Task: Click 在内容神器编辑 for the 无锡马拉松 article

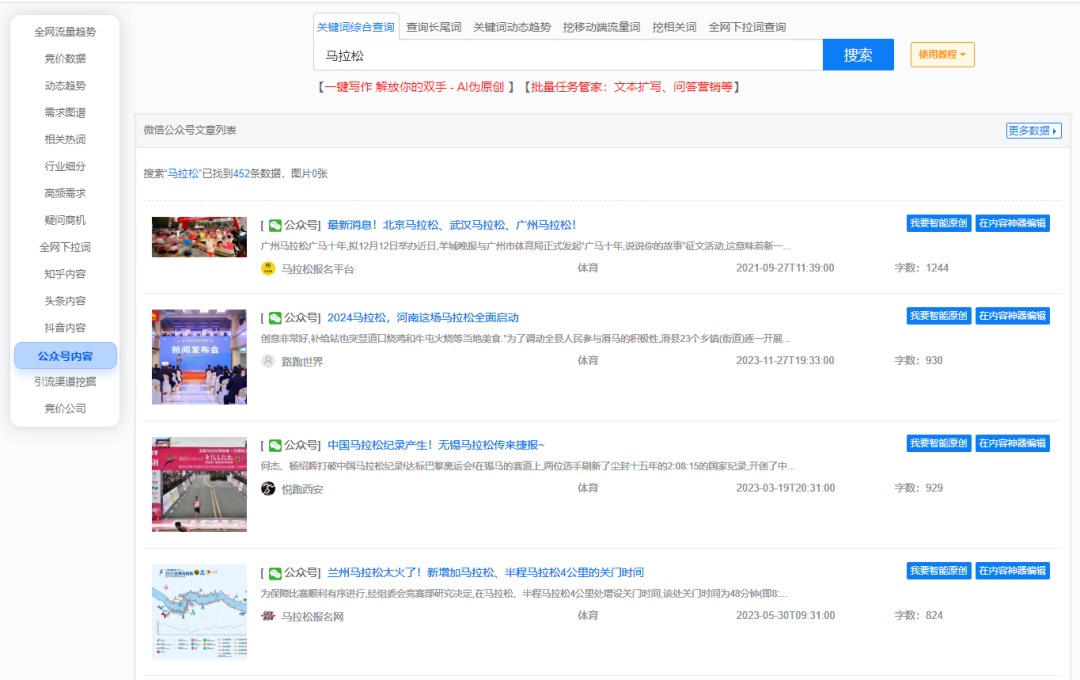Action: pos(1012,443)
